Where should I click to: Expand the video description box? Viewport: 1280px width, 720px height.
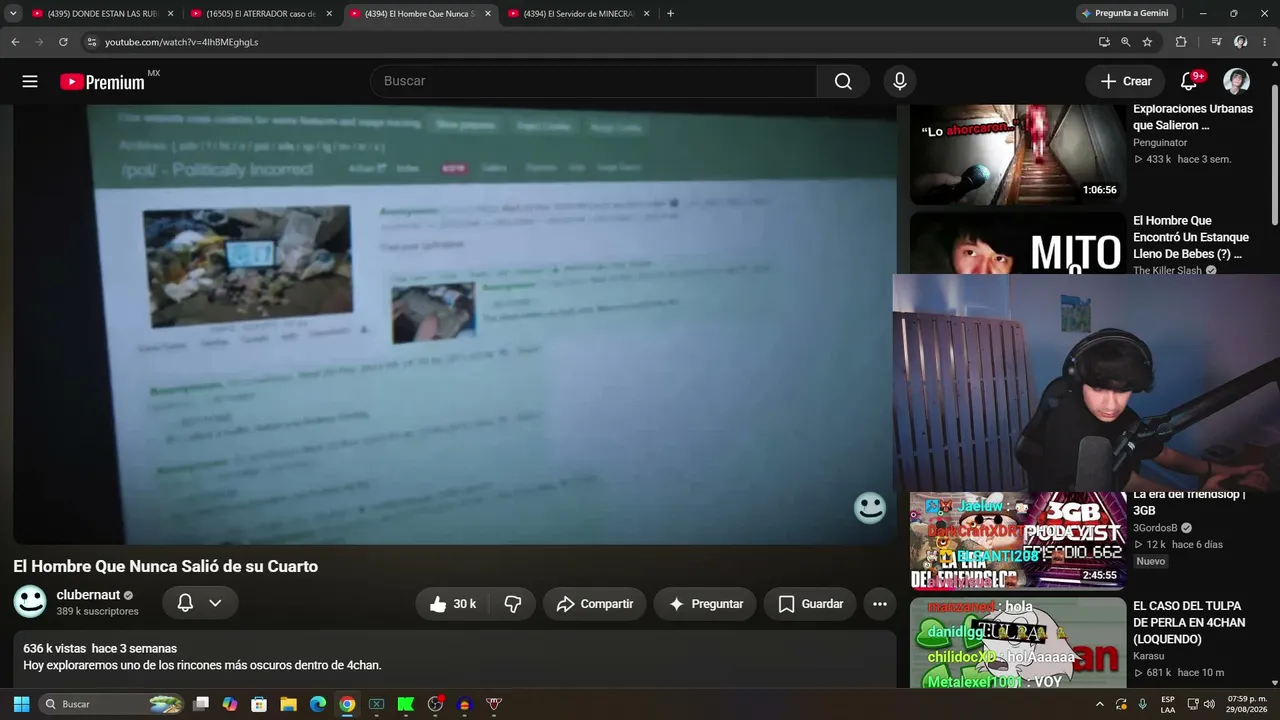coord(454,658)
